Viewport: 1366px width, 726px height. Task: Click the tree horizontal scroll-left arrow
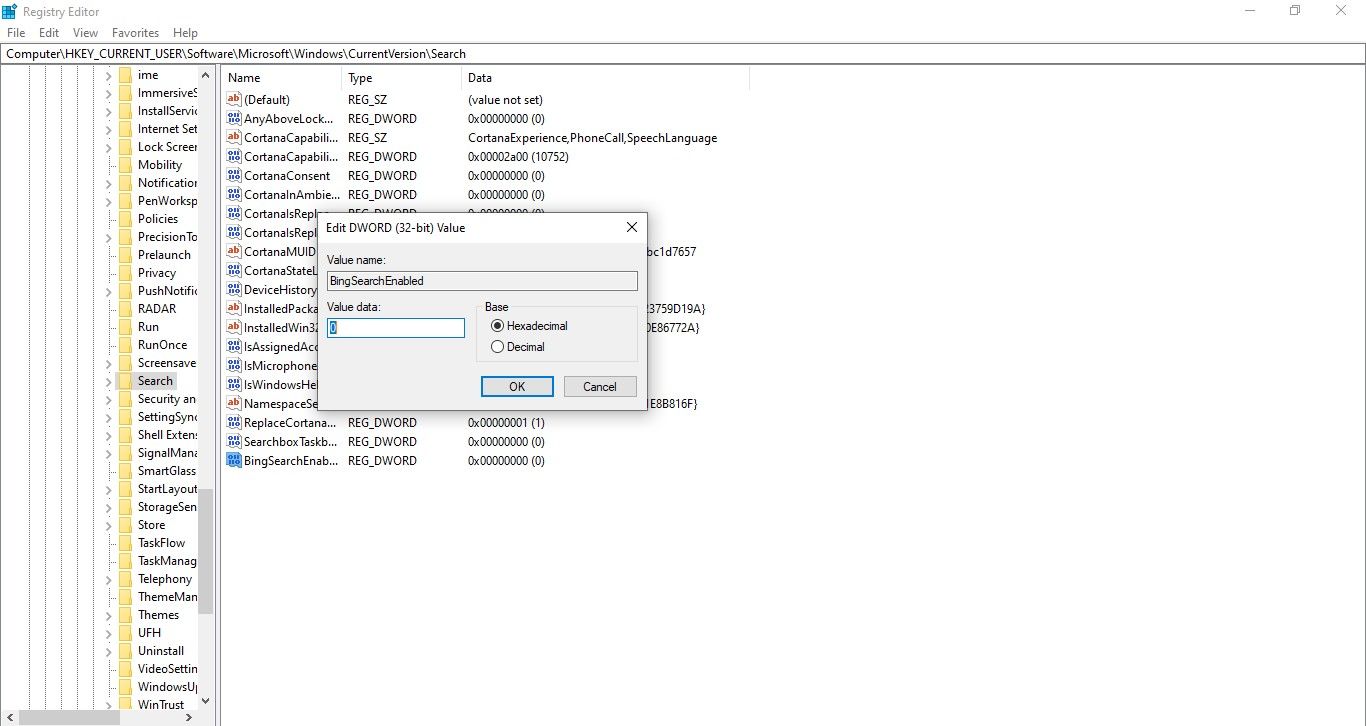click(x=9, y=718)
